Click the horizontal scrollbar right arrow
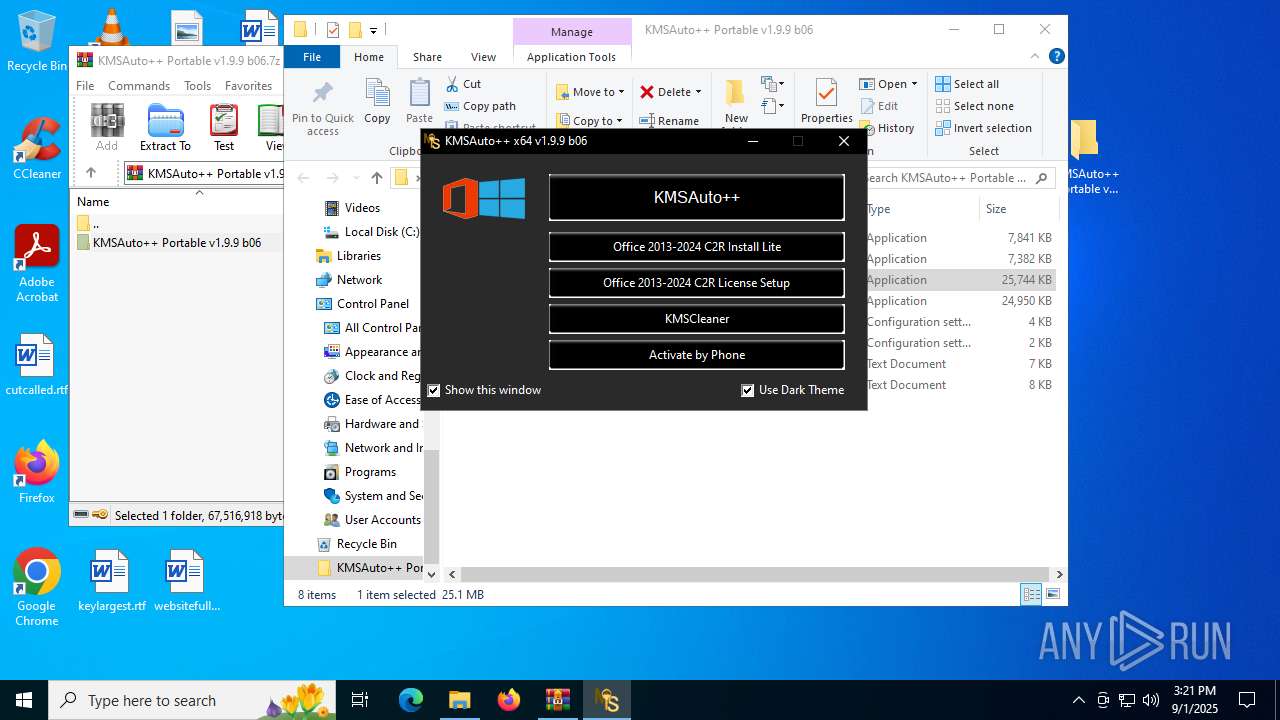 [x=1059, y=574]
